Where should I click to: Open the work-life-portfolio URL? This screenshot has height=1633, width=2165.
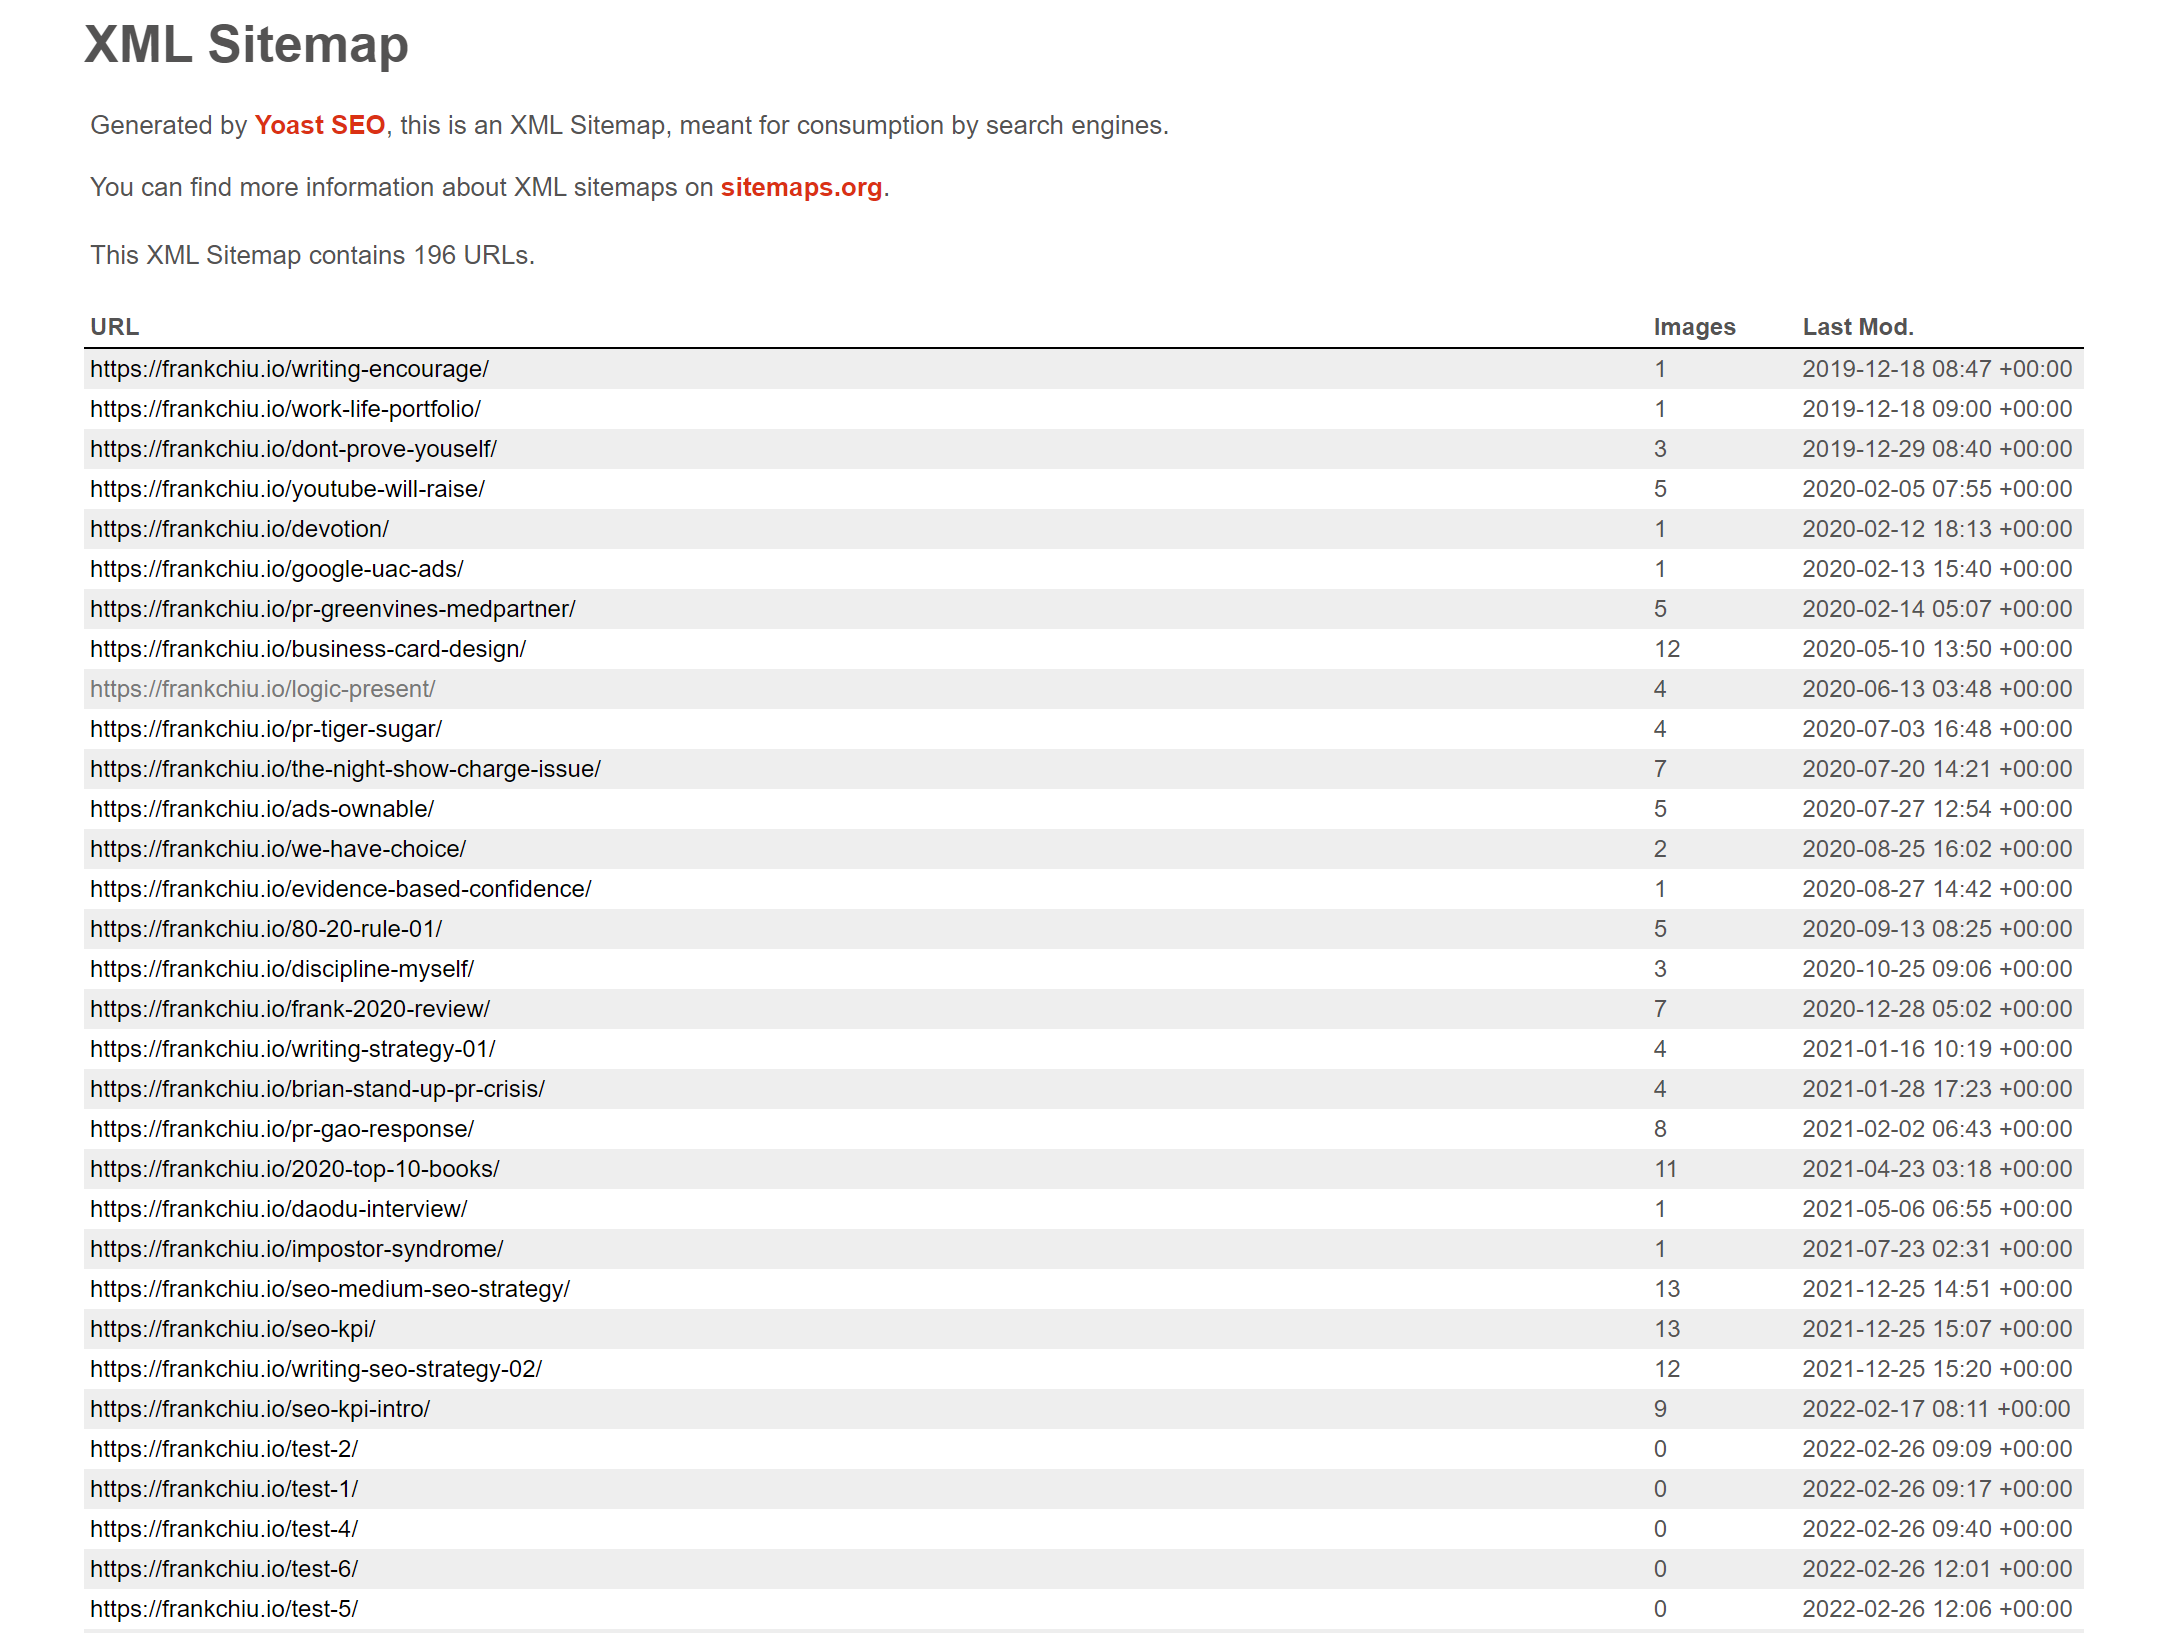tap(285, 409)
